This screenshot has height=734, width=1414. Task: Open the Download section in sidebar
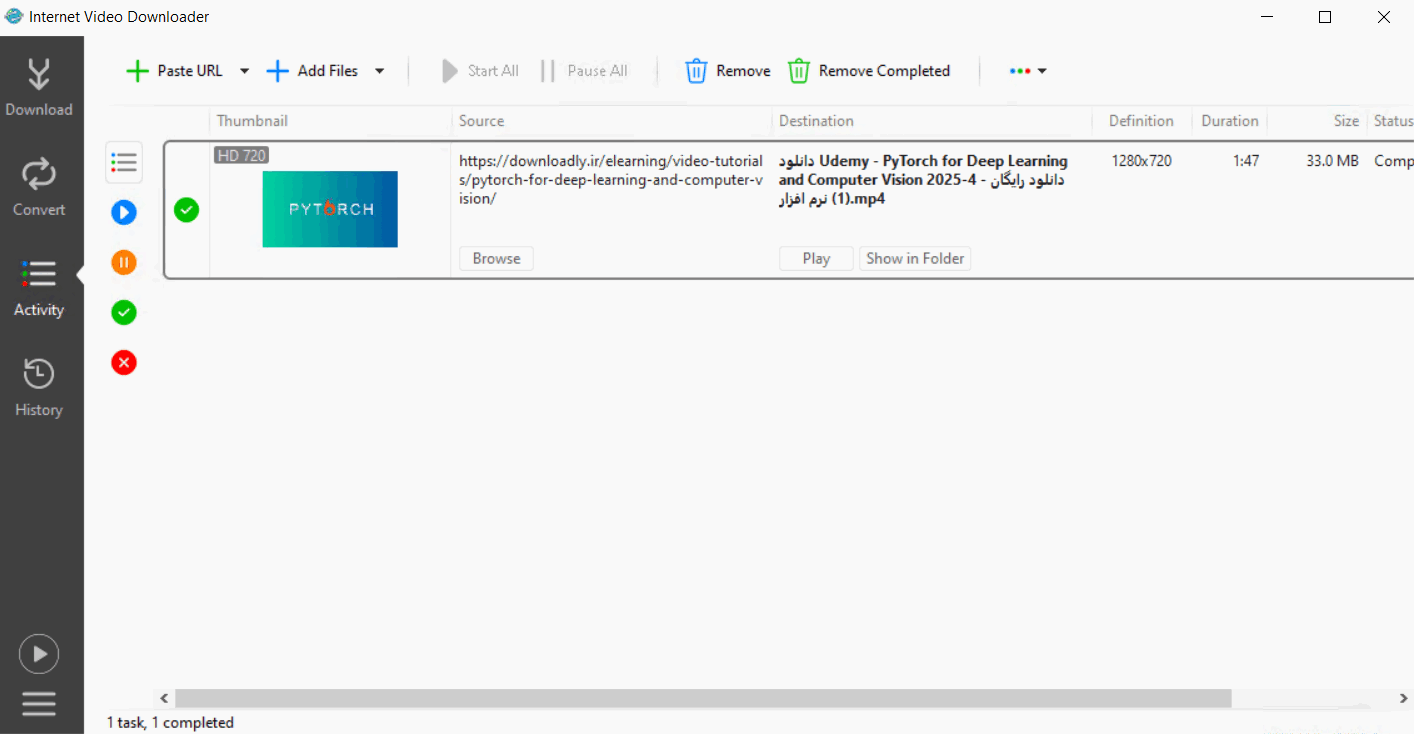point(39,87)
